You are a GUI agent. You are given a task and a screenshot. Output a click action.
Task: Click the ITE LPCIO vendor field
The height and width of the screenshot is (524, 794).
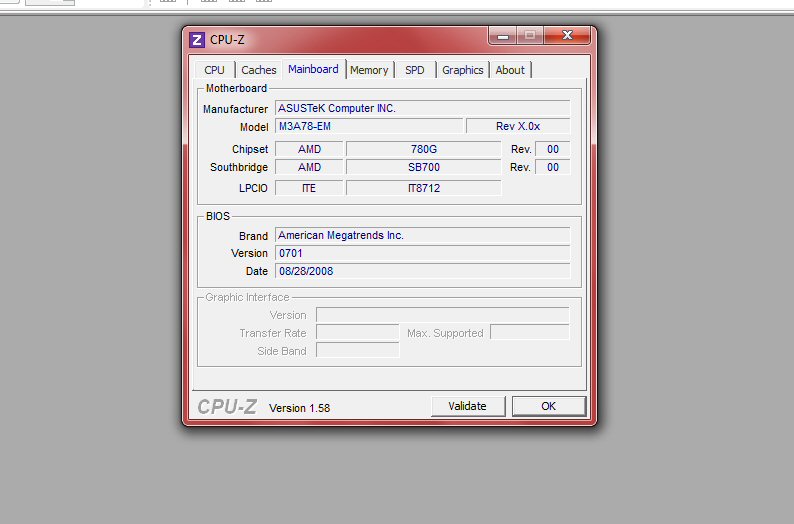(309, 188)
